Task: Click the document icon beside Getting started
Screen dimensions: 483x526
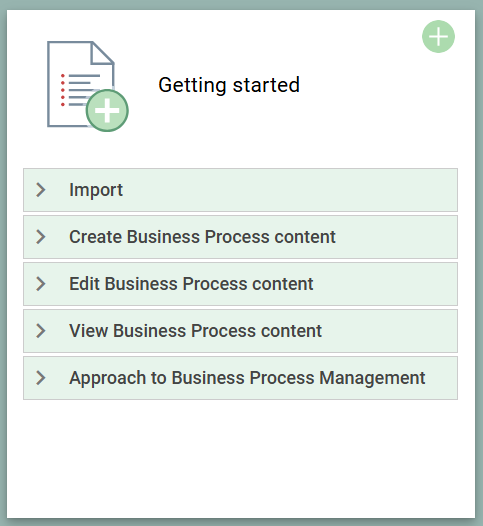Action: tap(87, 86)
